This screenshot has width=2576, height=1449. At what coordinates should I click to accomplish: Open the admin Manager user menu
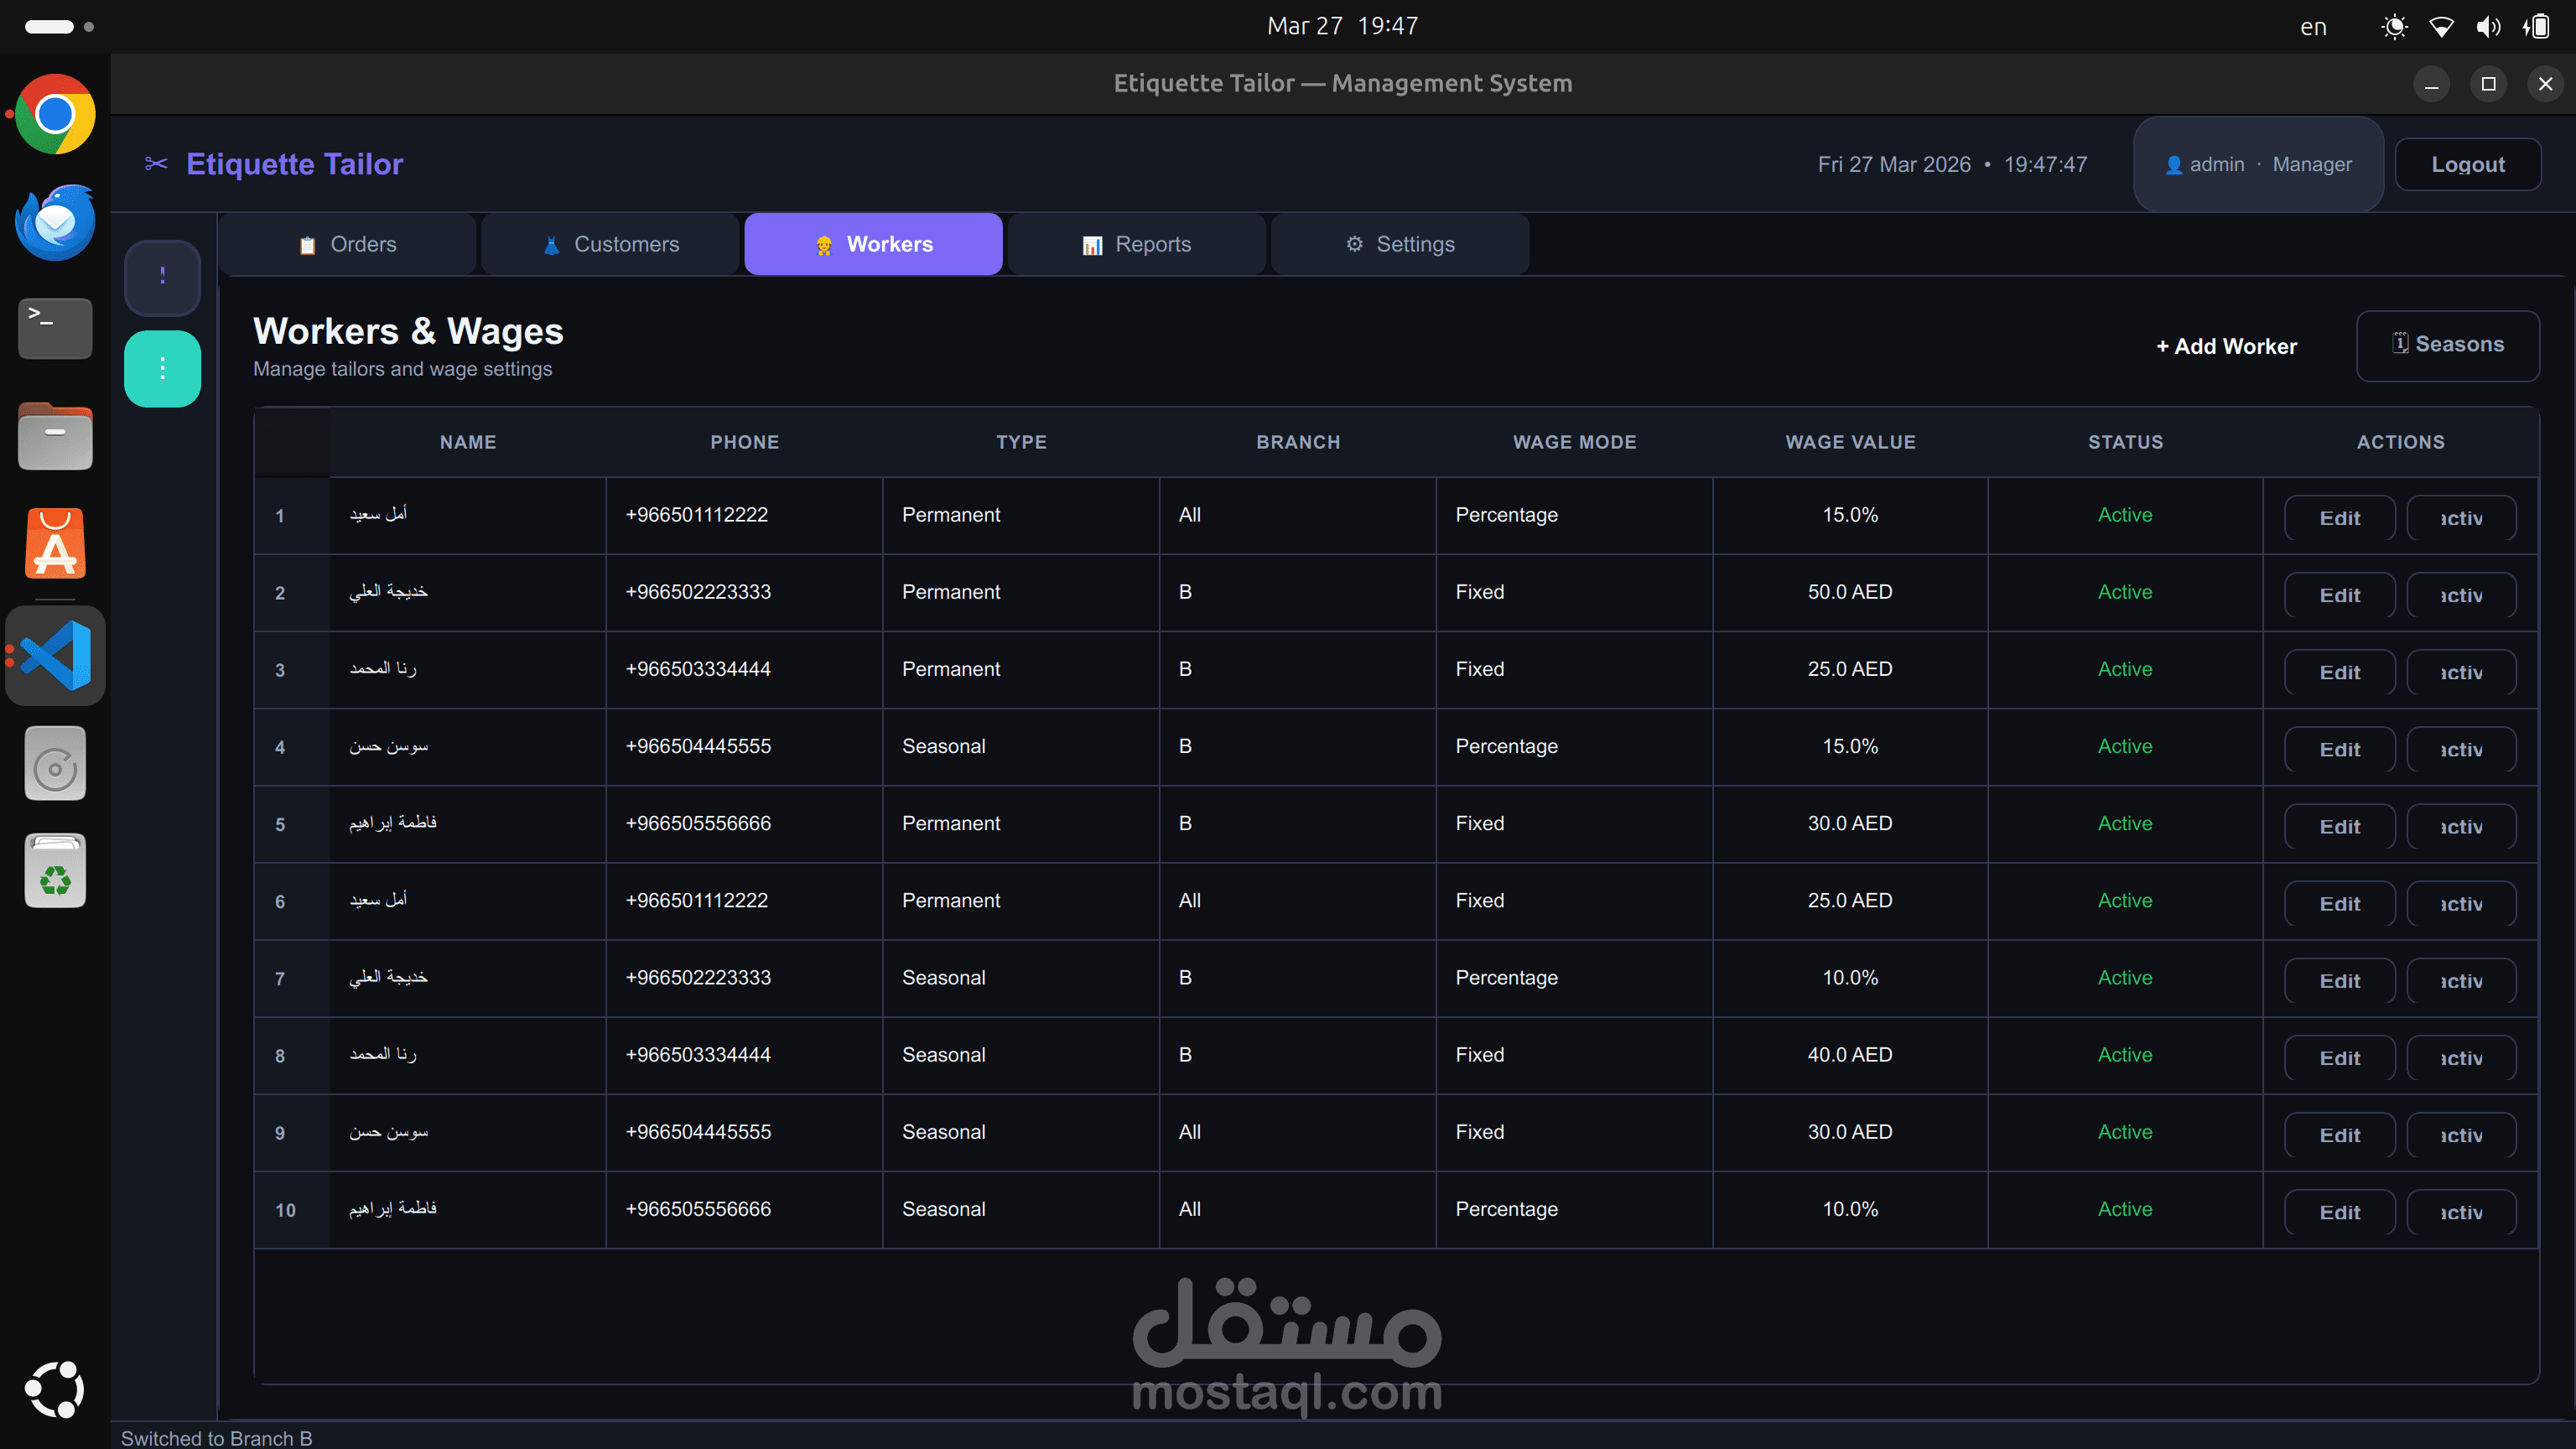[2258, 164]
